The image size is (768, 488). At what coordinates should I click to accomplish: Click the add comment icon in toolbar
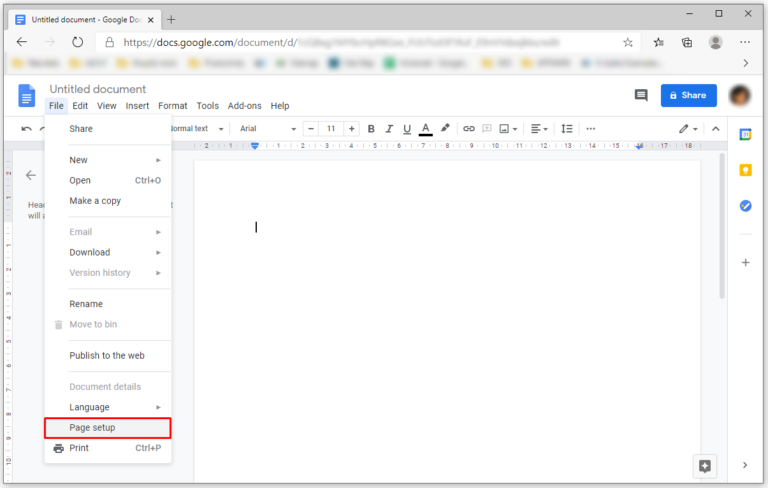point(486,129)
